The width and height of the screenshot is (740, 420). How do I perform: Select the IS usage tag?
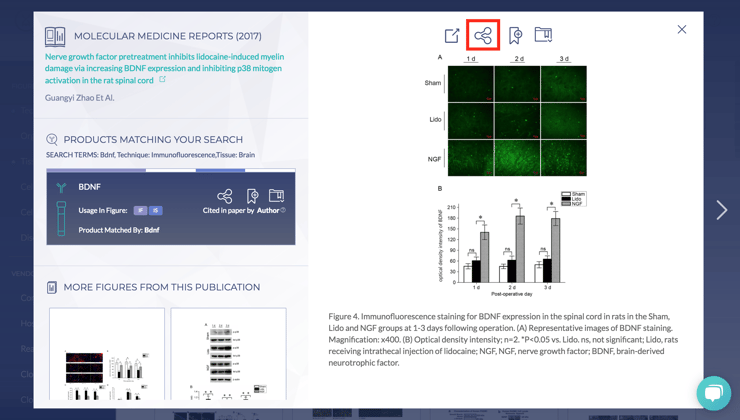click(x=156, y=210)
